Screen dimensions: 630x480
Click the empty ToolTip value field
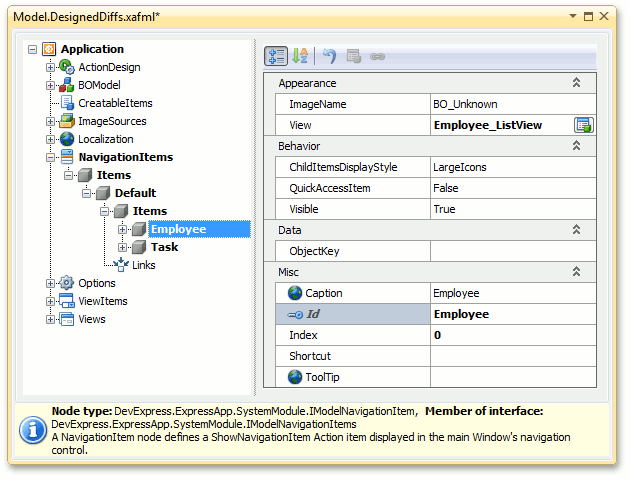pyautogui.click(x=513, y=377)
